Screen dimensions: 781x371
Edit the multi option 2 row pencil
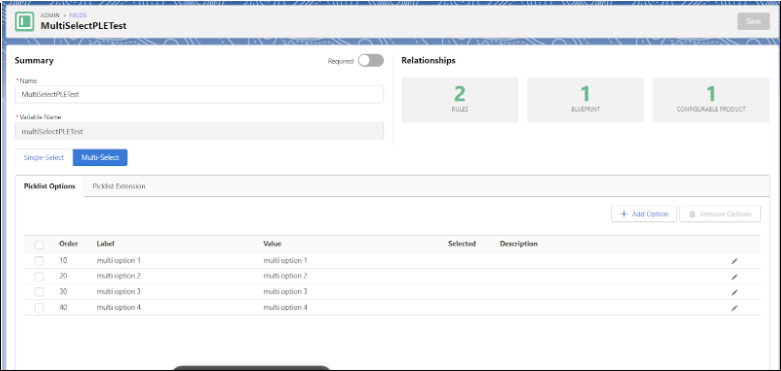[734, 276]
